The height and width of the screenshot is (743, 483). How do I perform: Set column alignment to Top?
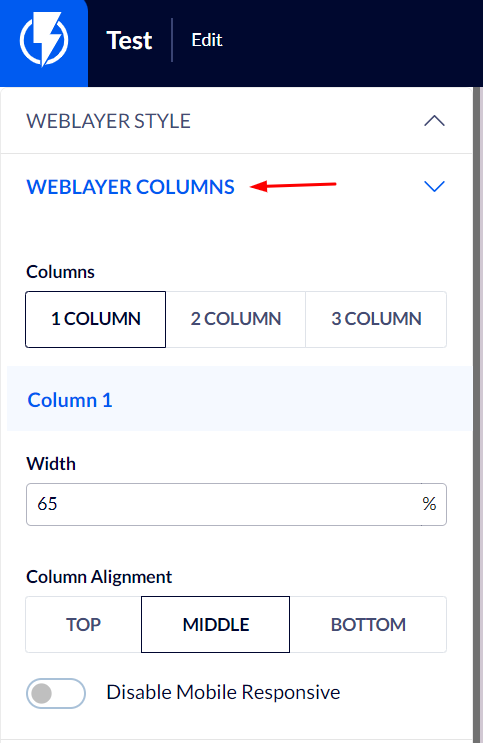click(x=83, y=625)
